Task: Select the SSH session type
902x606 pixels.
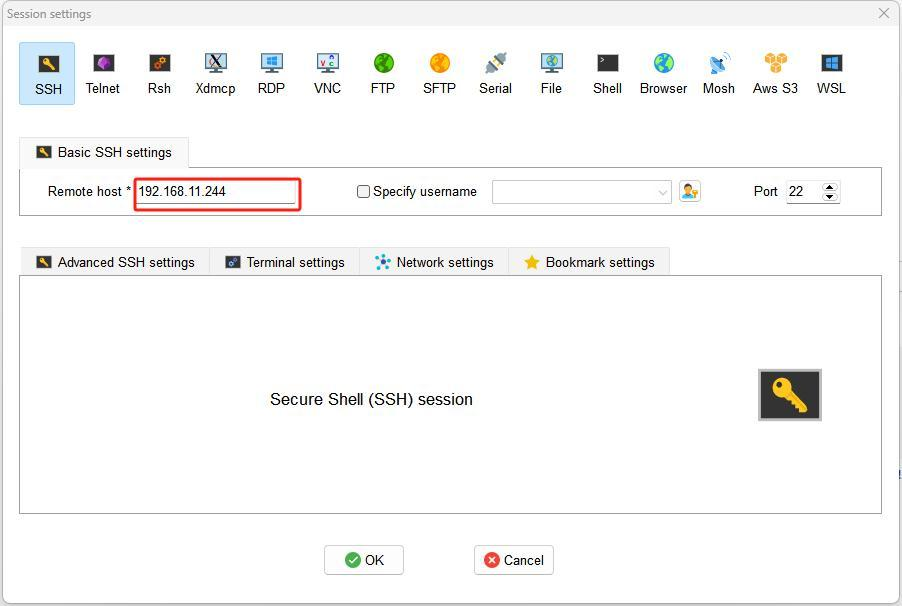Action: pyautogui.click(x=47, y=74)
